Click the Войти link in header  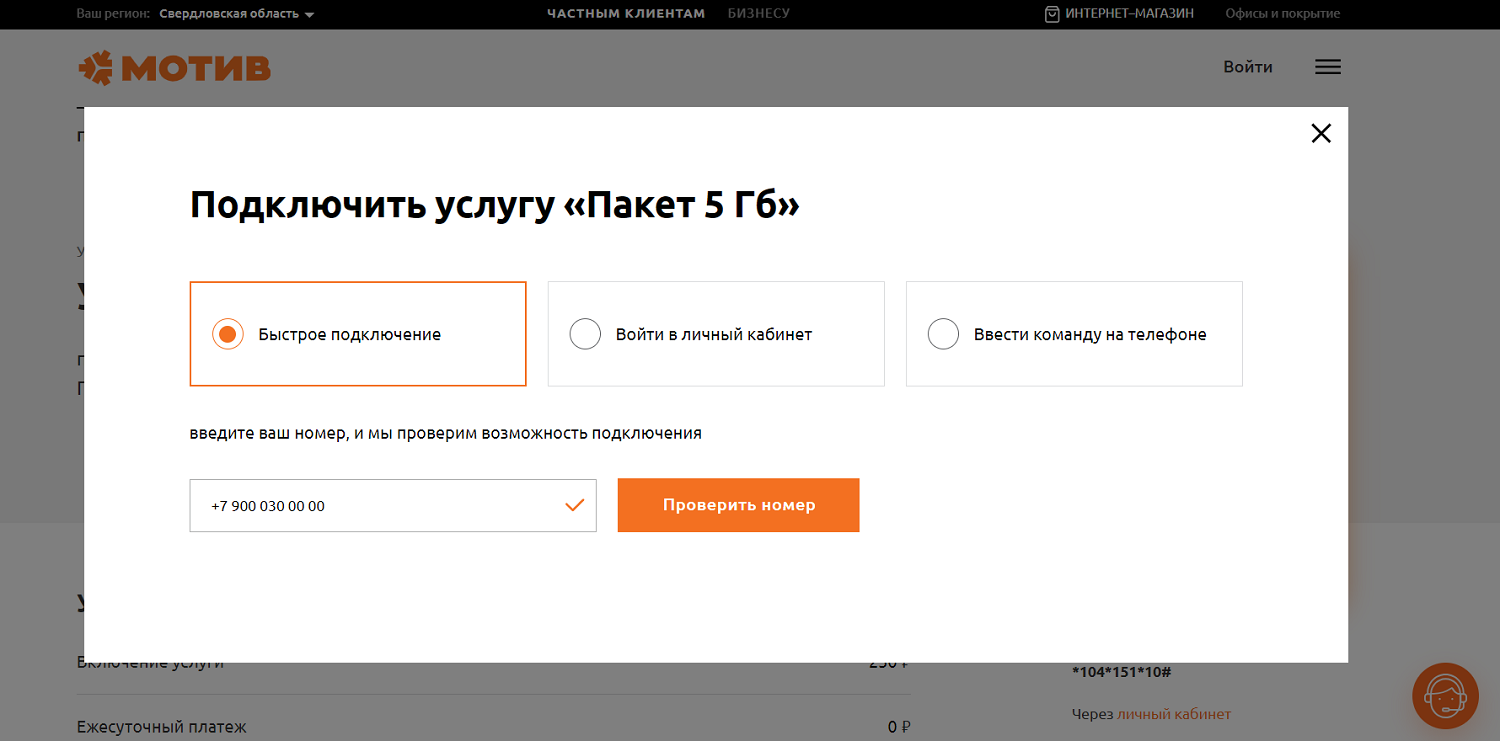point(1248,67)
